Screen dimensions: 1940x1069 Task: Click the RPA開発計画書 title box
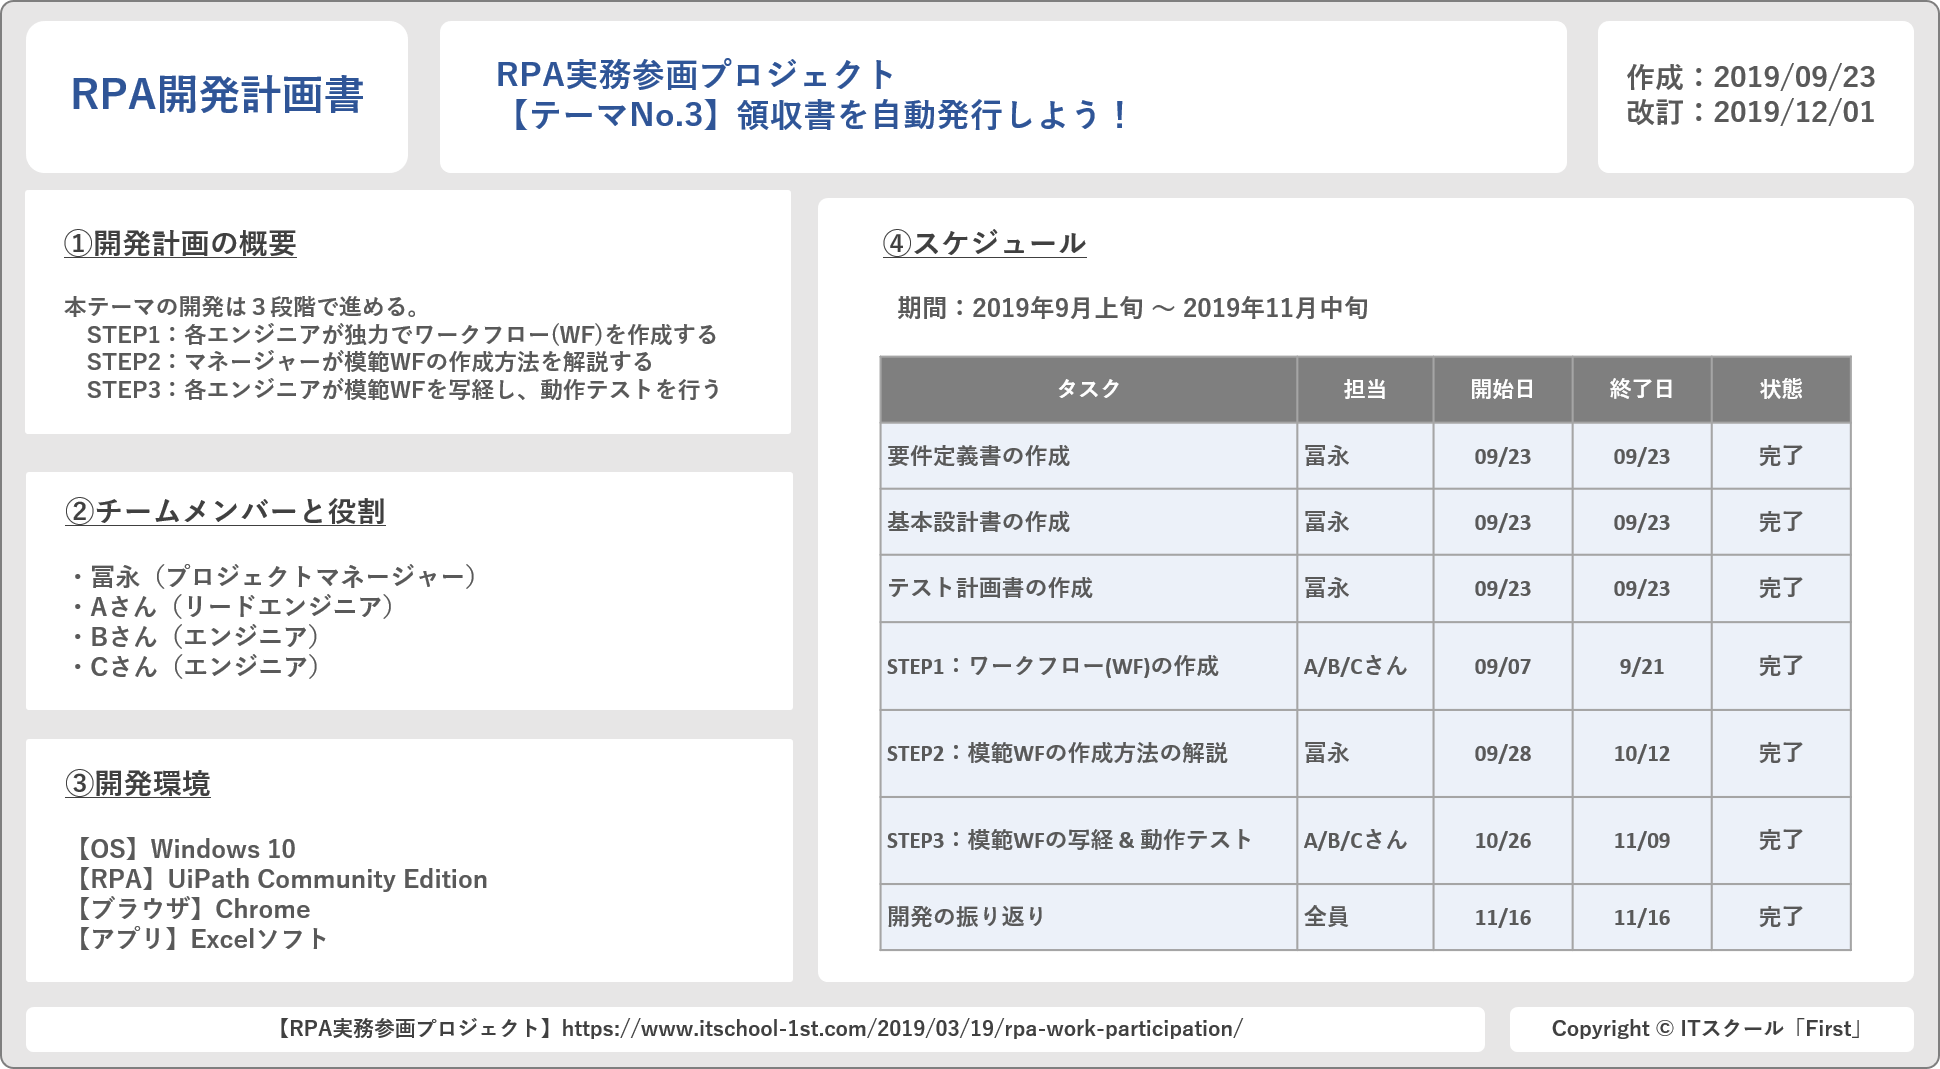[217, 96]
